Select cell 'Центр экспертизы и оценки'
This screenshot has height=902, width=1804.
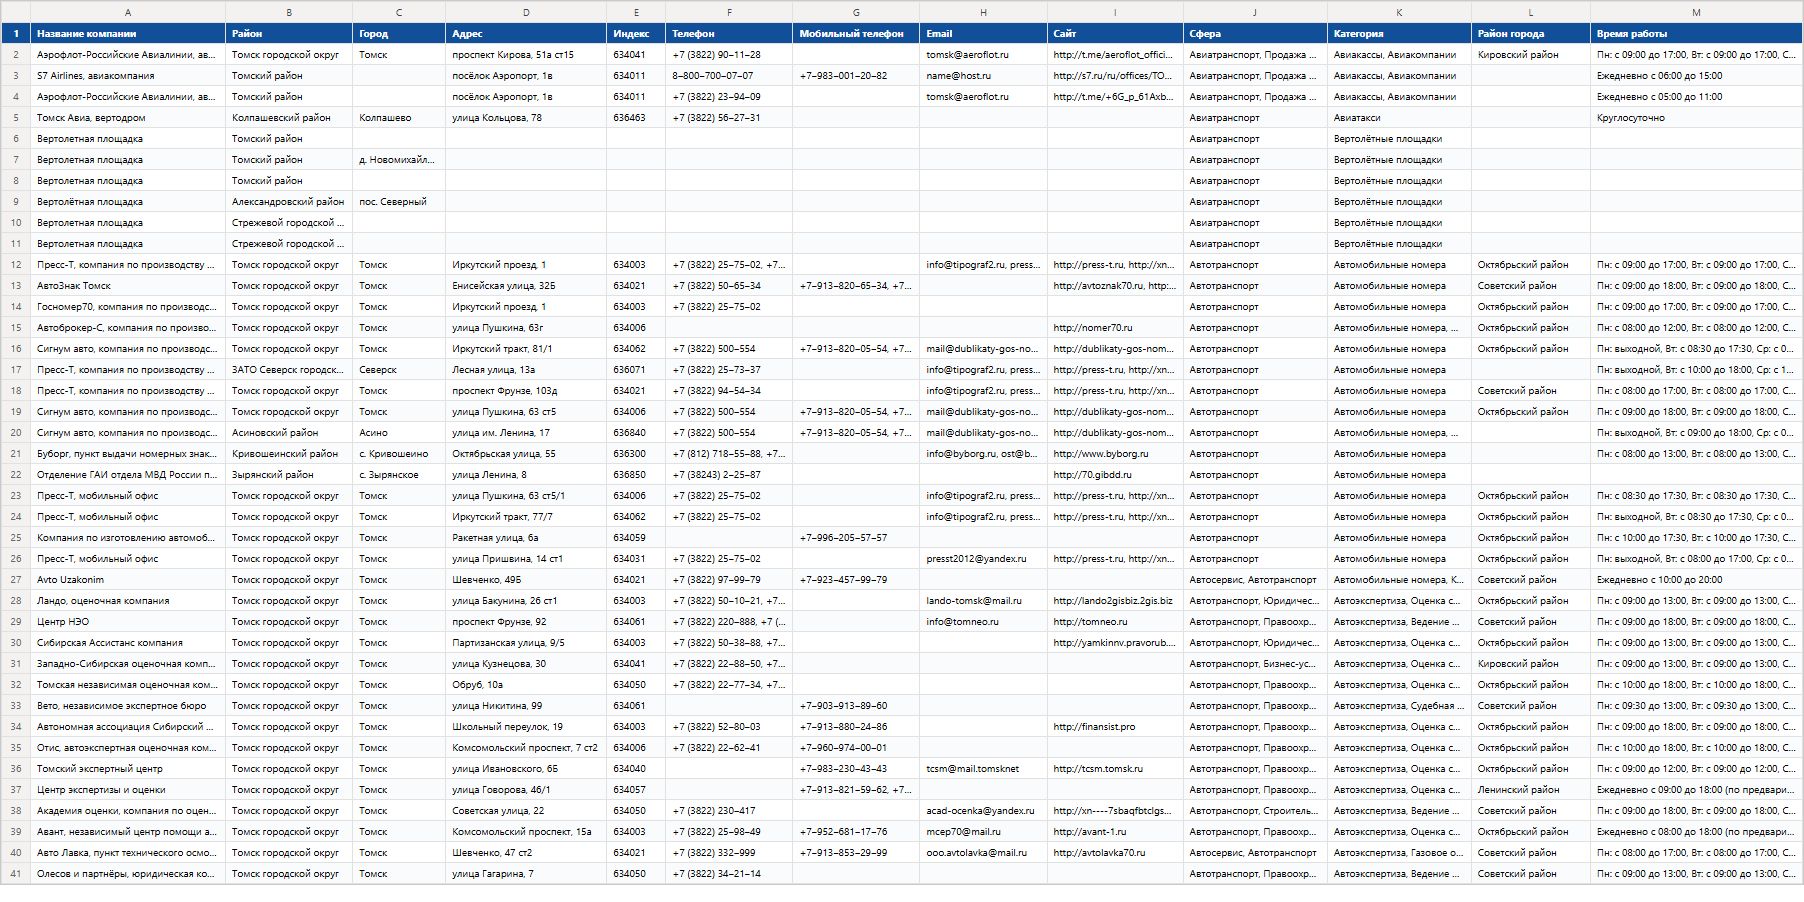(x=128, y=790)
